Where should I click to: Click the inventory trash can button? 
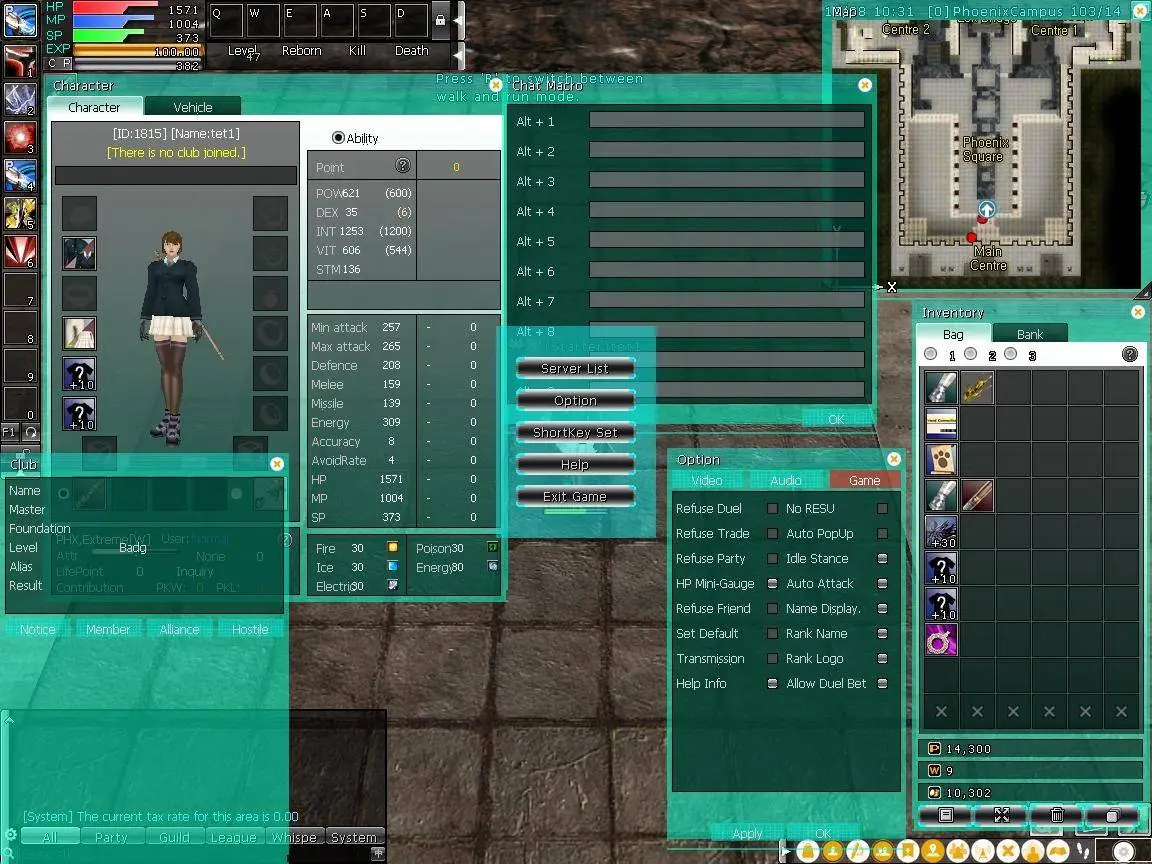(1056, 815)
